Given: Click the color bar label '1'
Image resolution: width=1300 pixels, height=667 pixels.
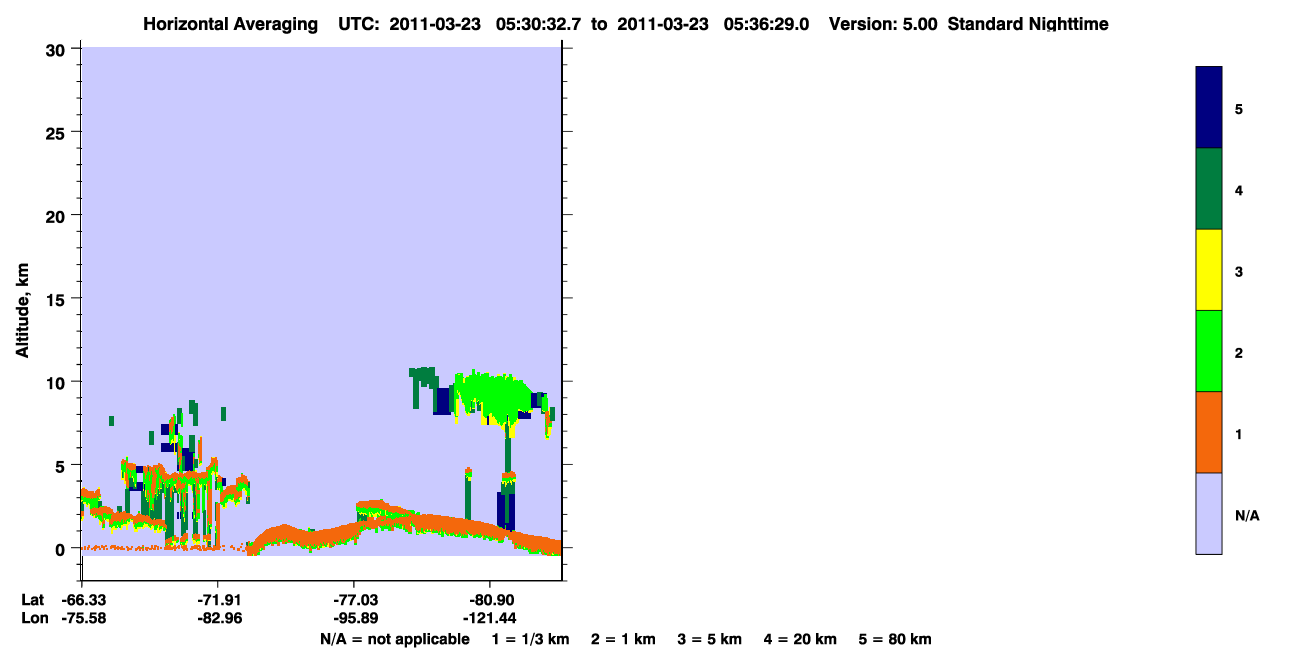Looking at the screenshot, I should (x=1239, y=434).
